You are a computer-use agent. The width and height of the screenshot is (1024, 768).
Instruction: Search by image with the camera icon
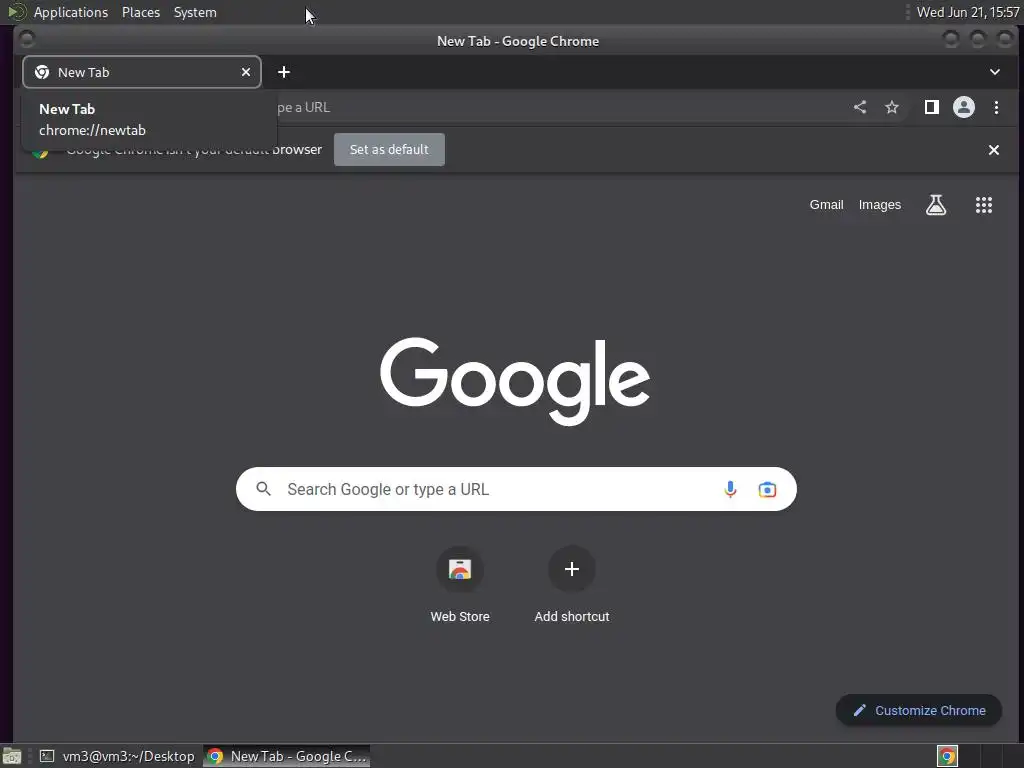[x=767, y=489]
